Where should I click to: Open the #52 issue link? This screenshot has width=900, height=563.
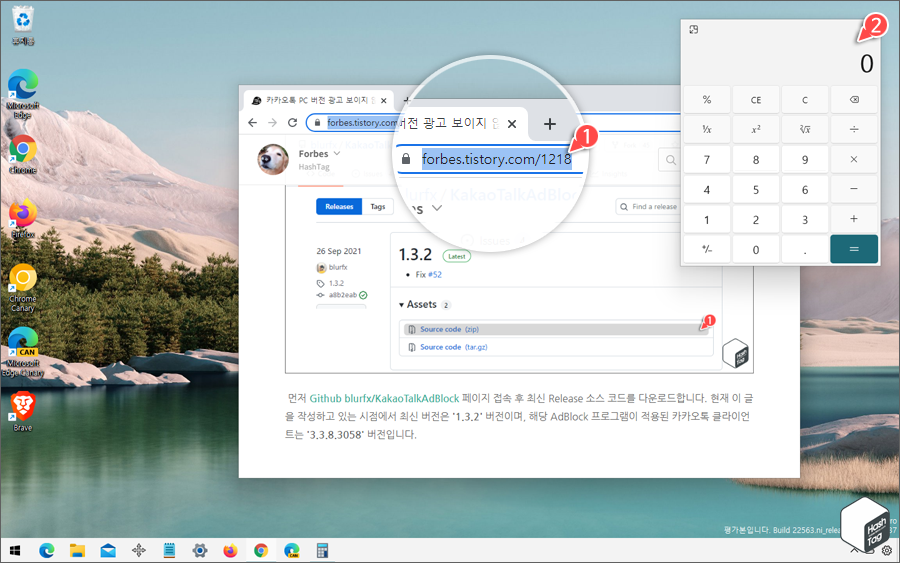tap(435, 275)
